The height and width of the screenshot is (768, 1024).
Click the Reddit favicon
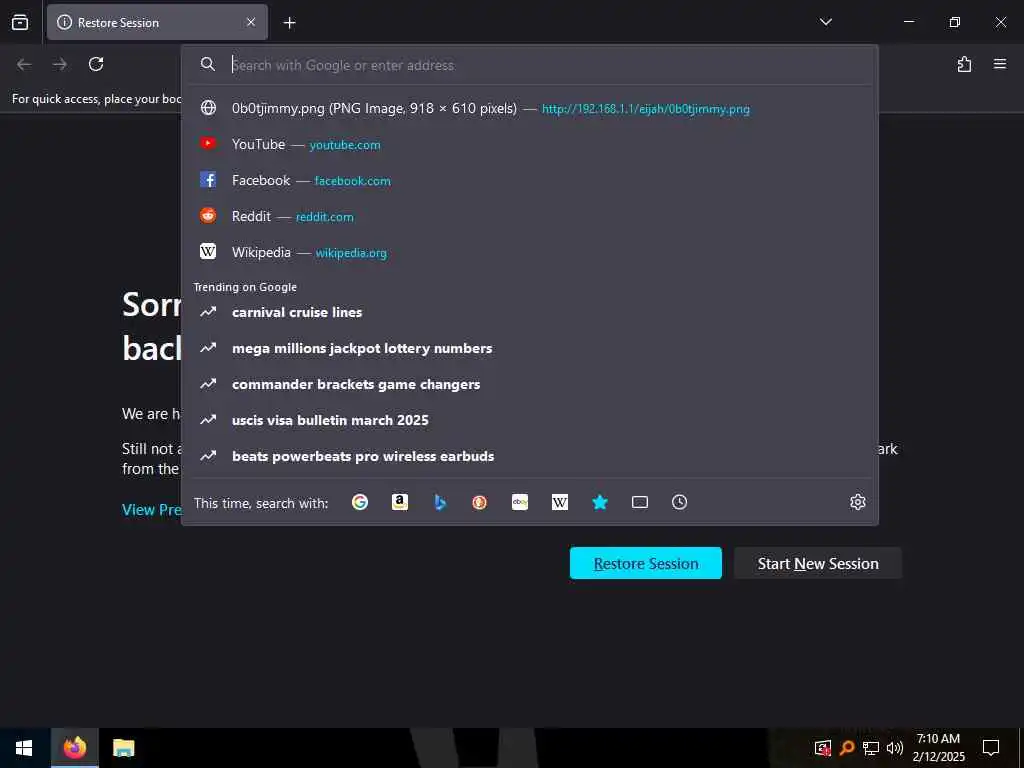point(208,215)
